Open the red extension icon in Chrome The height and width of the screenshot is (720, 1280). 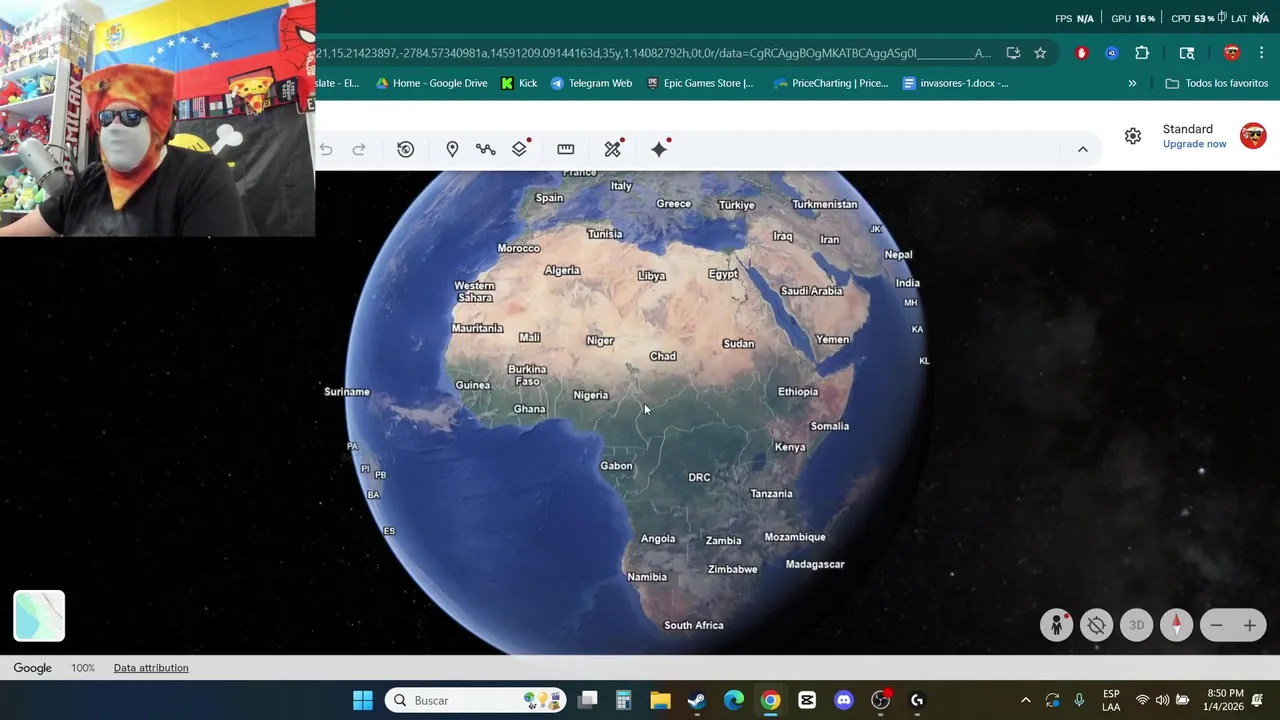tap(1081, 53)
